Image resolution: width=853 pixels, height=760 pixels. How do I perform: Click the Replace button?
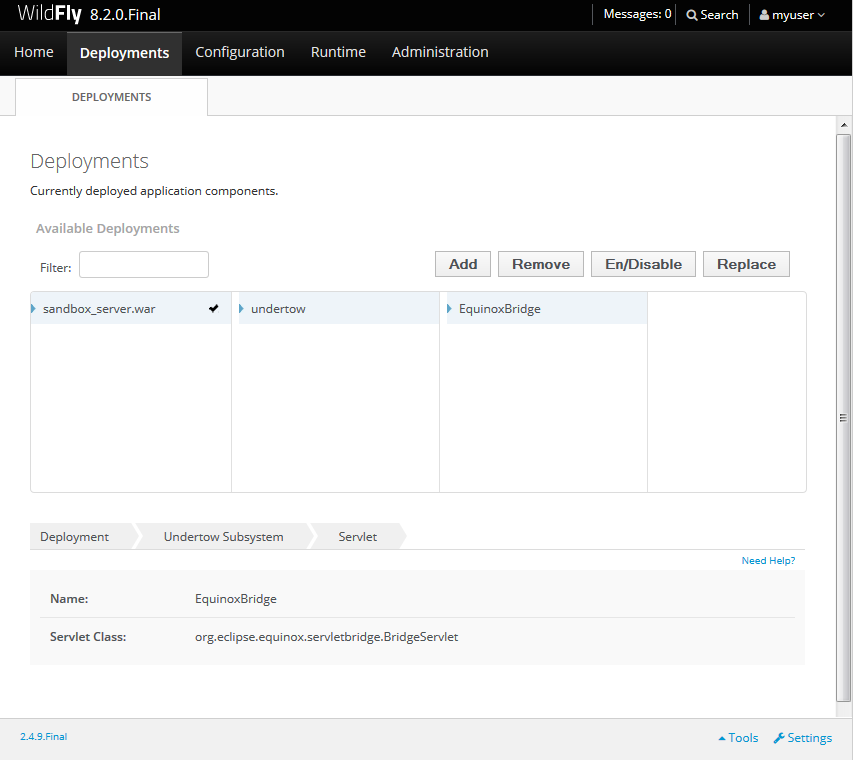(x=746, y=264)
